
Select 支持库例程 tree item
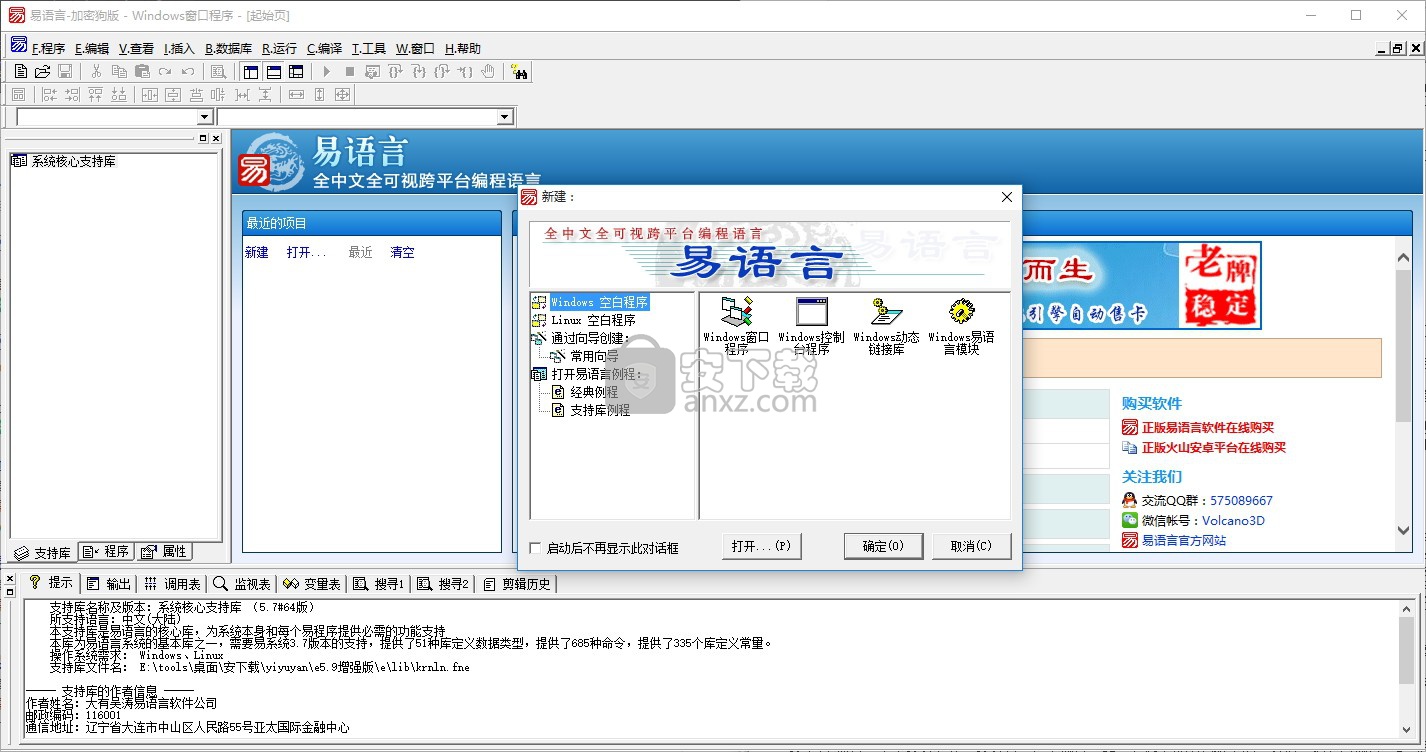coord(600,410)
